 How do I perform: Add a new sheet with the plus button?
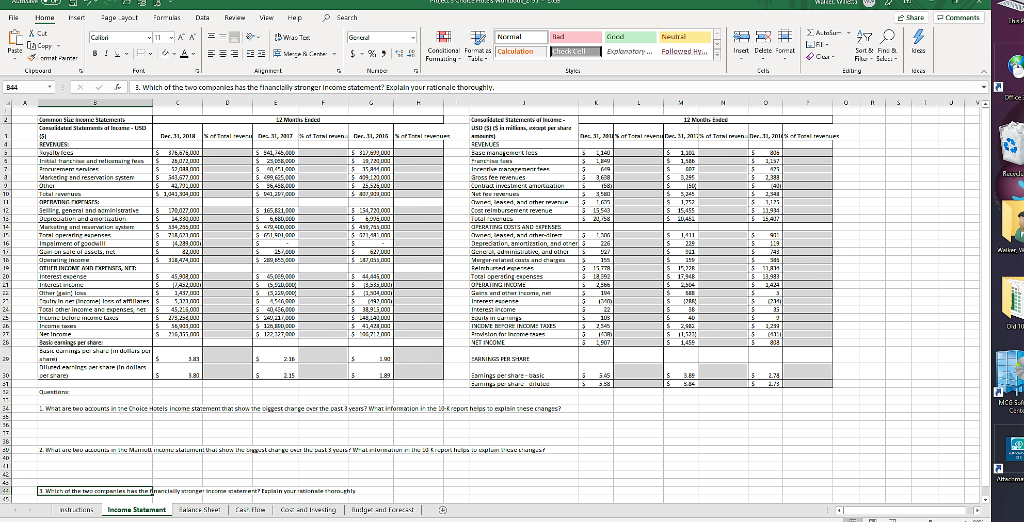(442, 510)
